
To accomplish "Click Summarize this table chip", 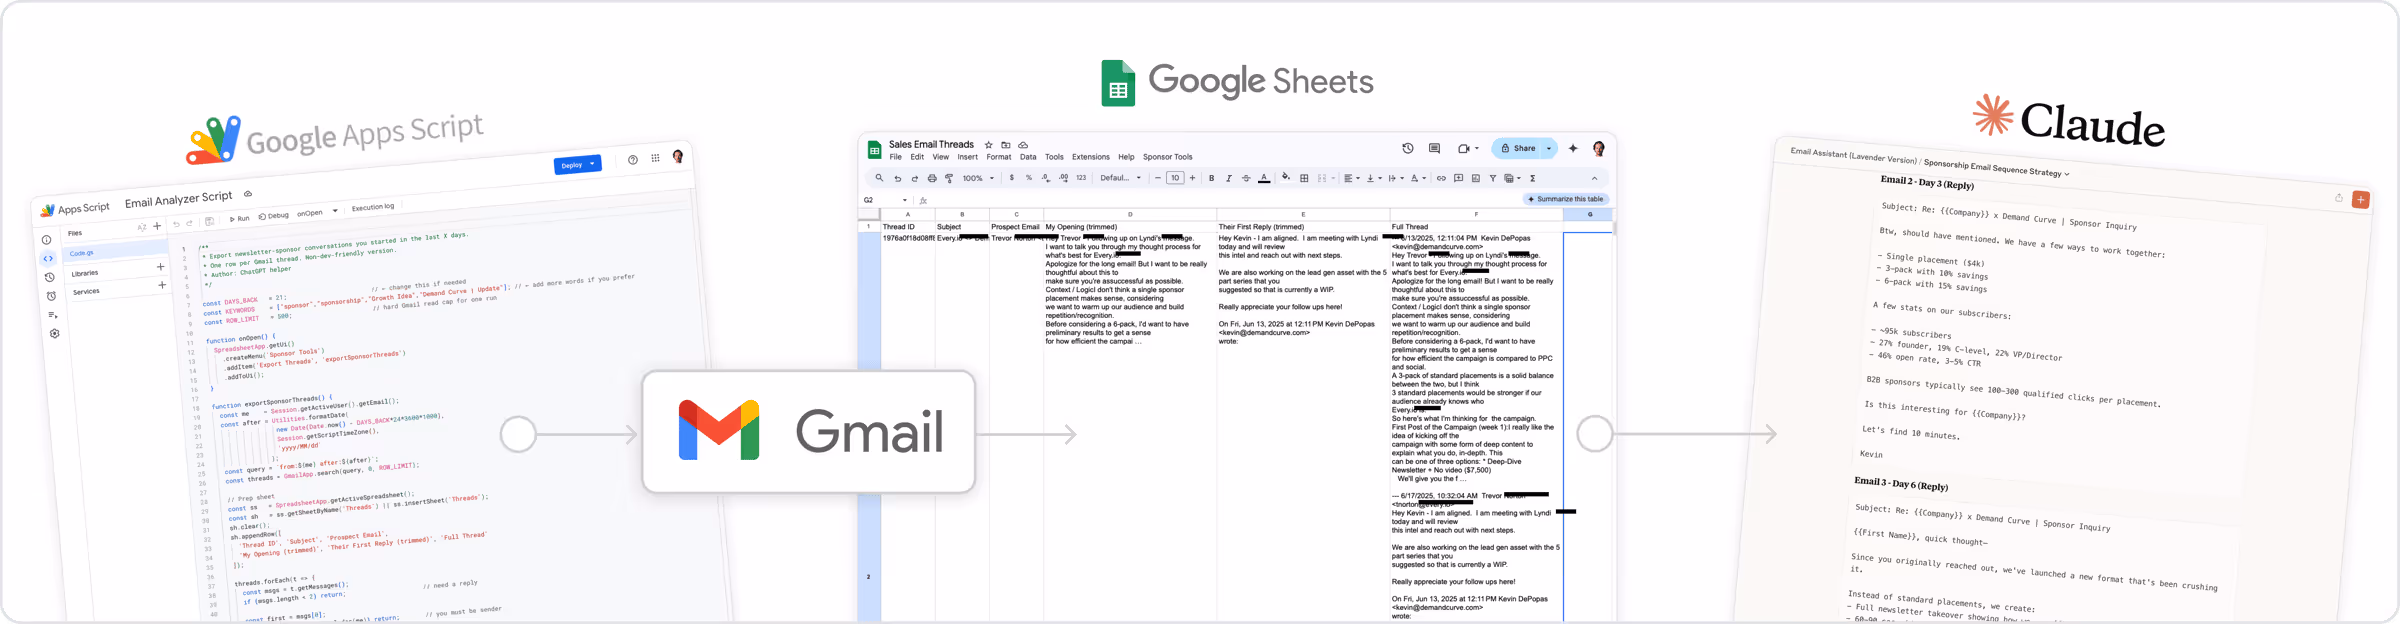I will pos(1566,199).
